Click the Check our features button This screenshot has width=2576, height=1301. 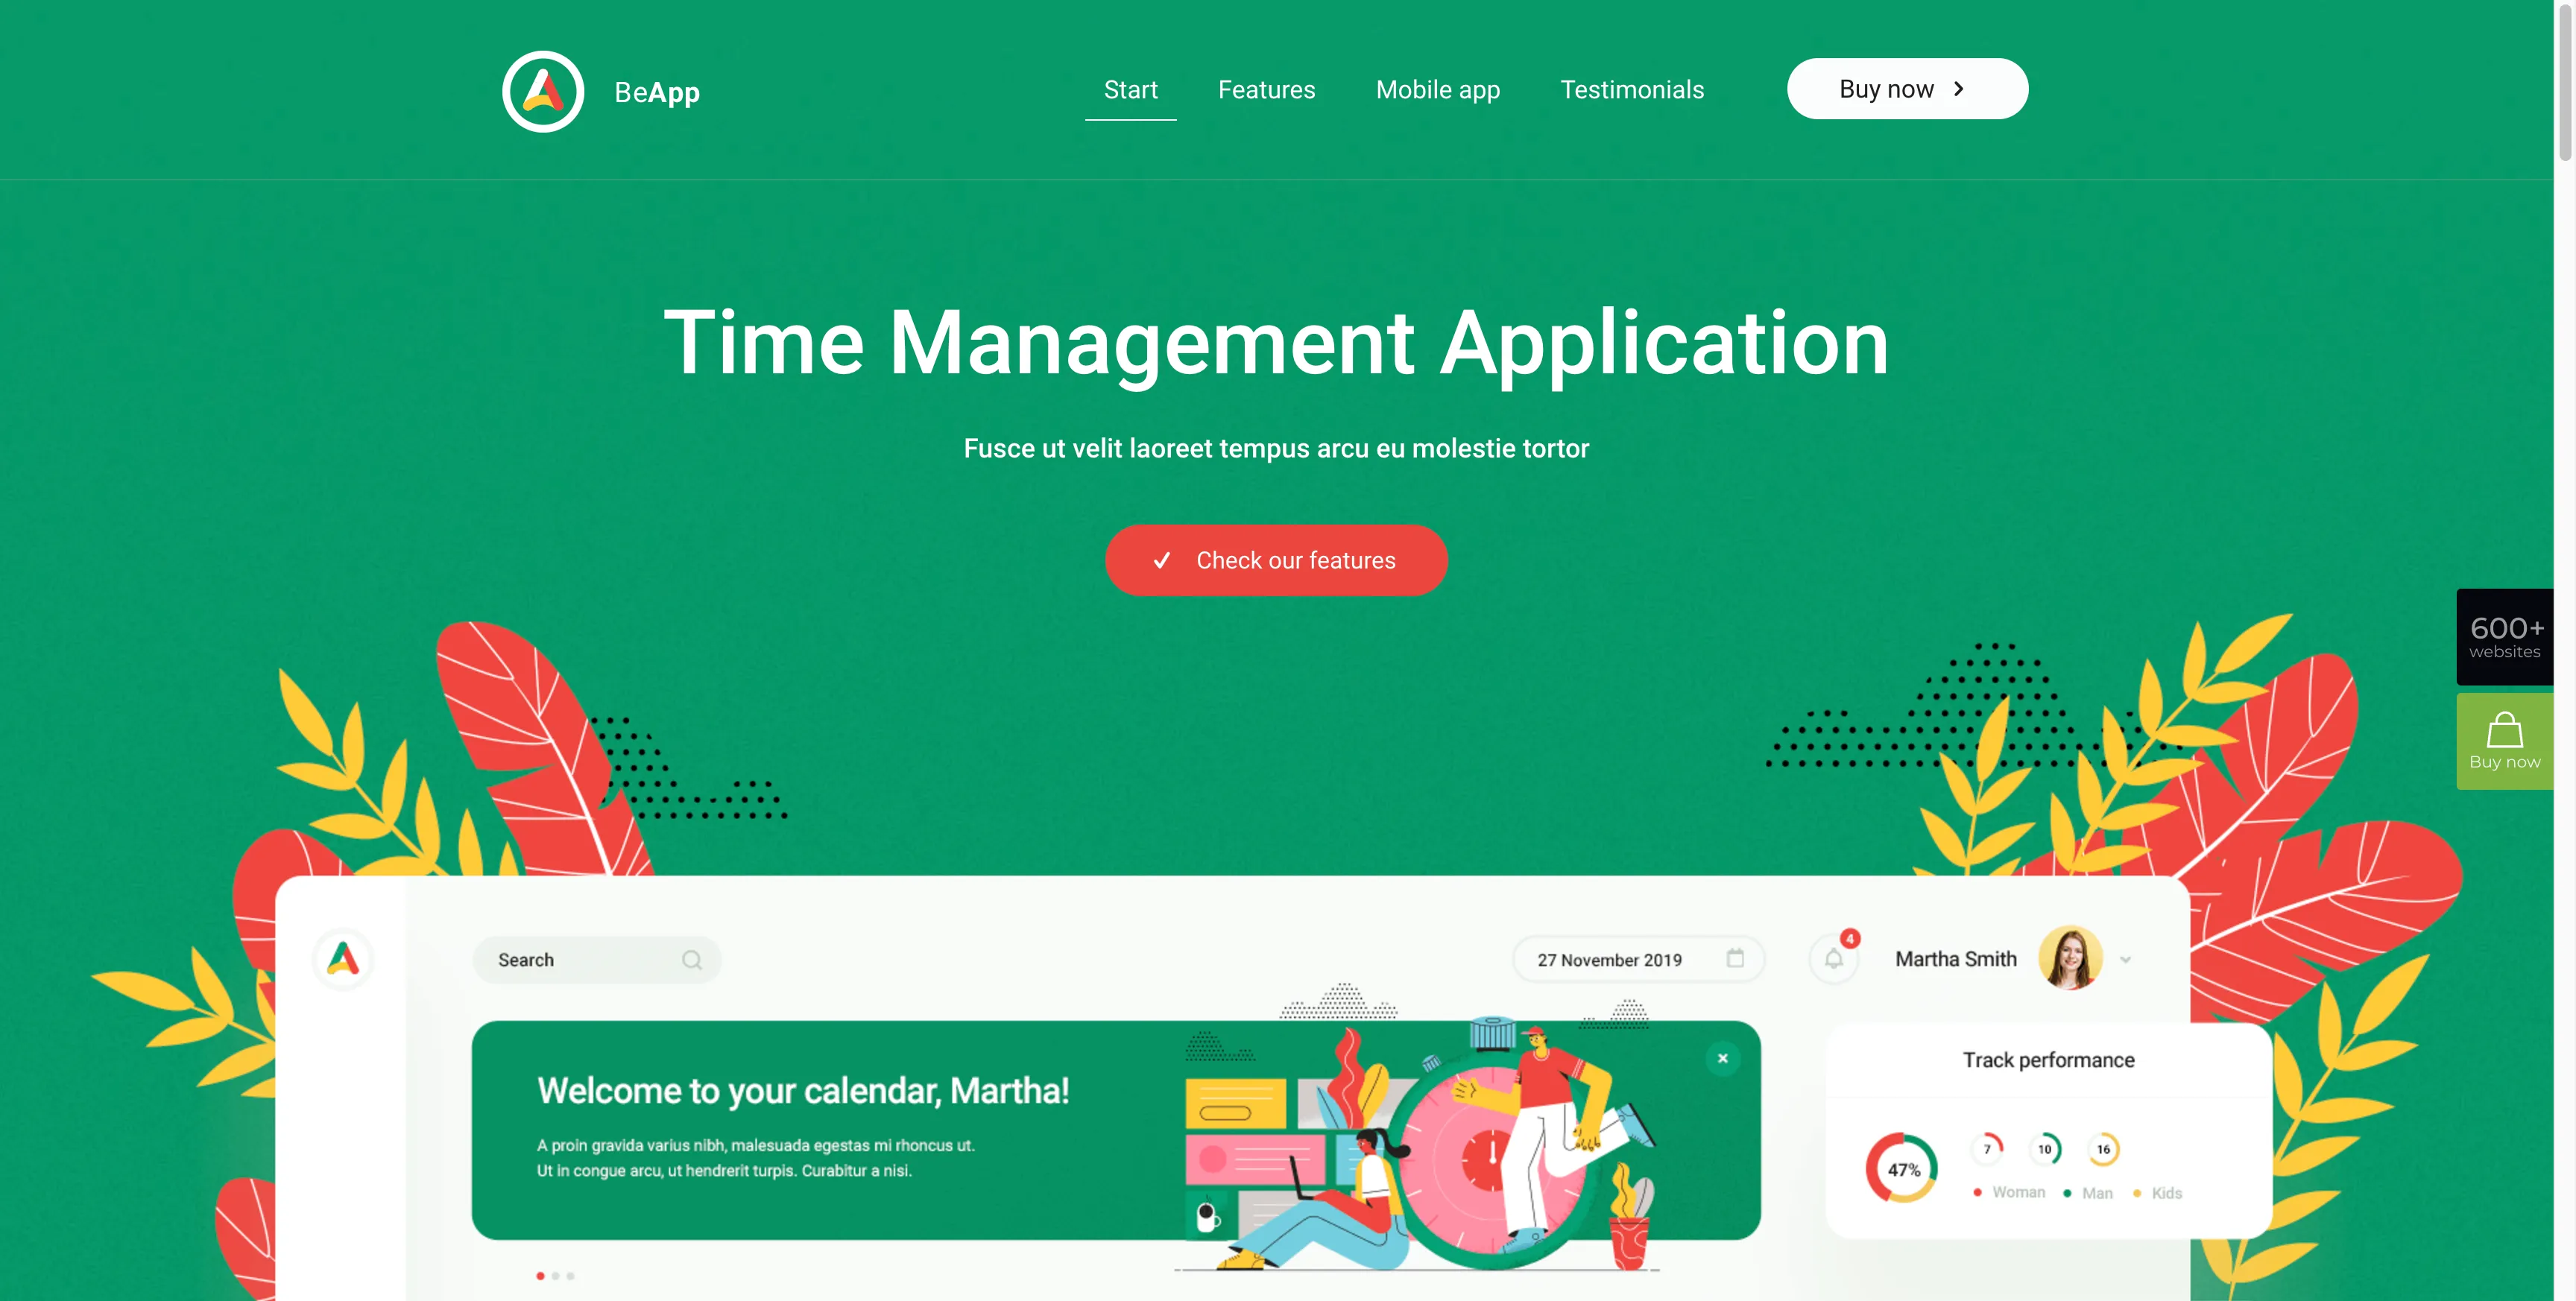coord(1276,560)
